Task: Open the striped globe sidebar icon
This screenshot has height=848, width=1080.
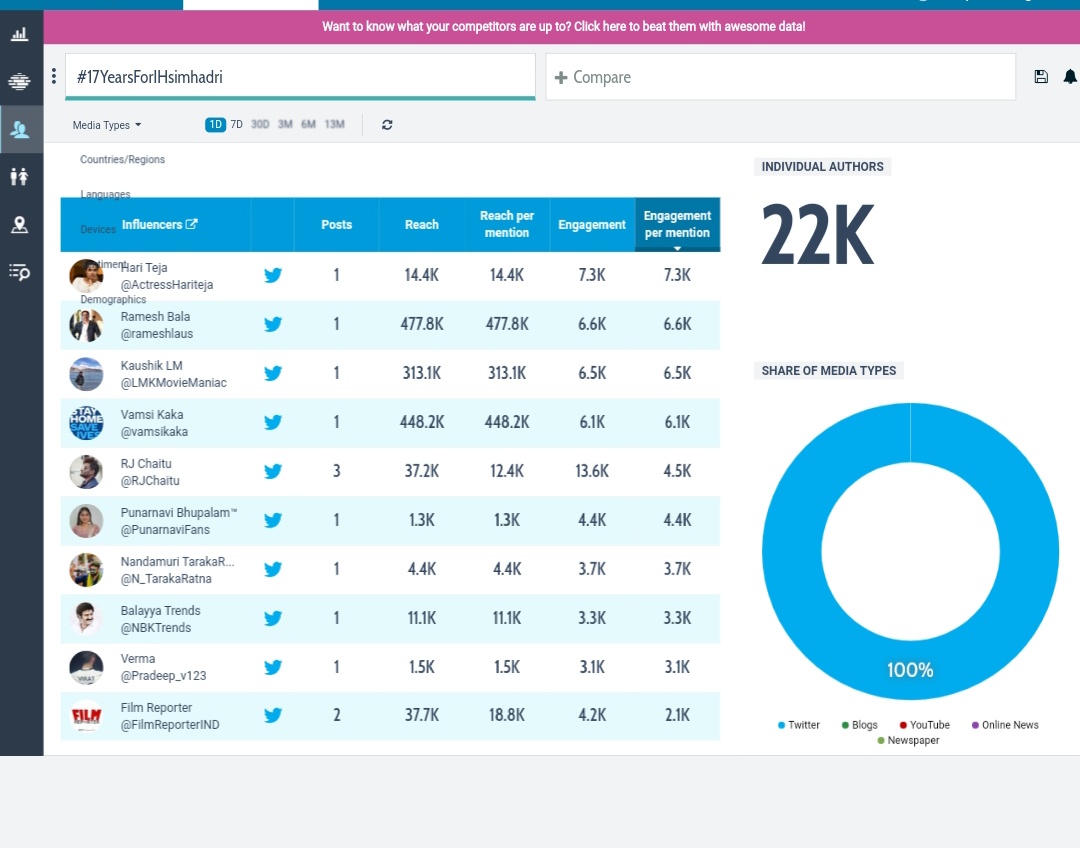Action: tap(19, 81)
